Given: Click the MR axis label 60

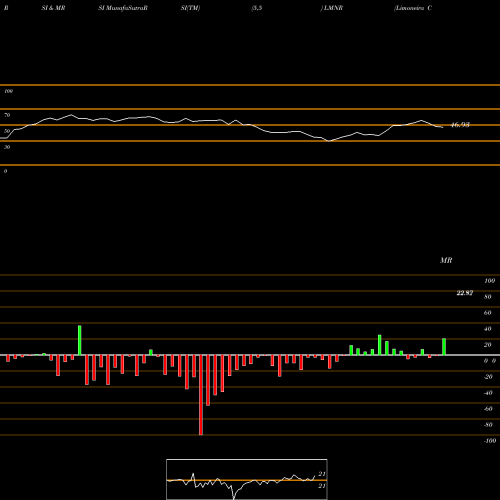Looking at the screenshot, I should click(488, 313).
